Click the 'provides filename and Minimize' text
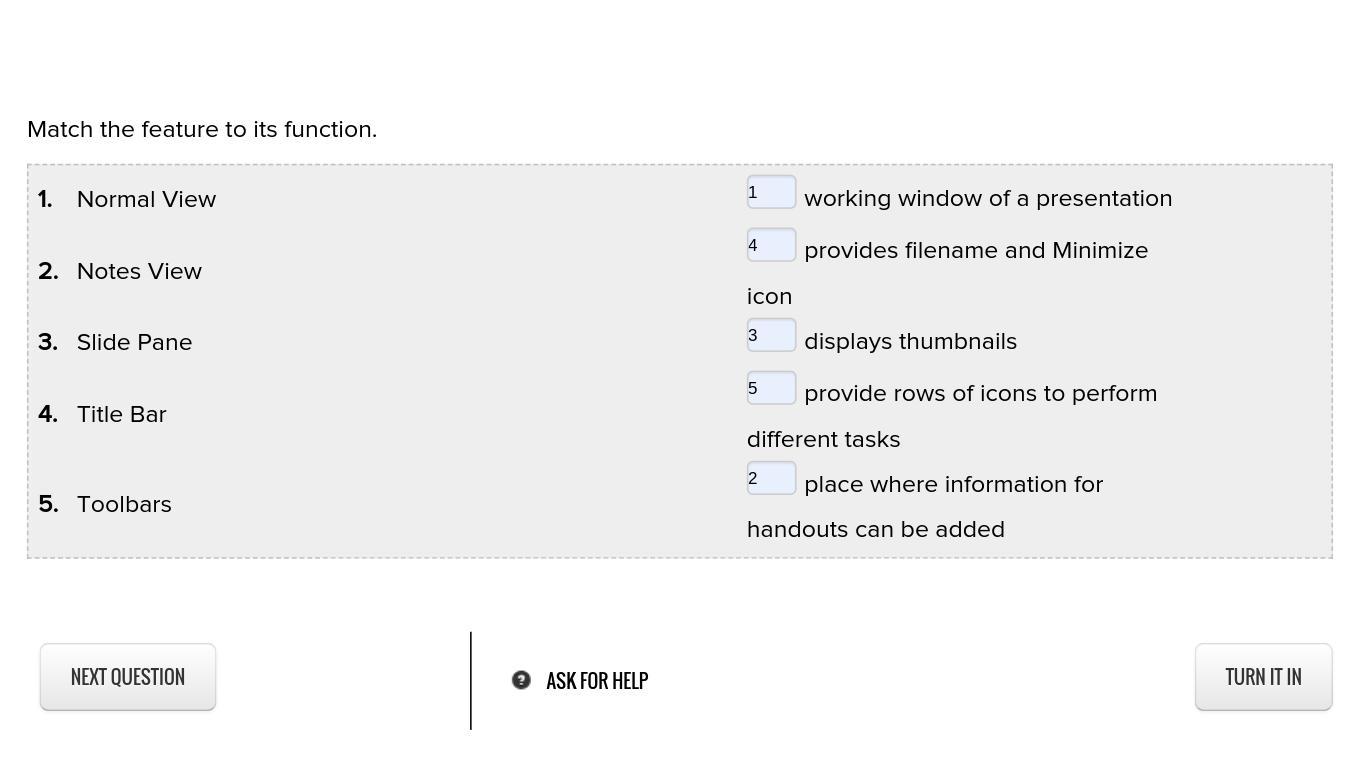Screen dimensions: 1366x768 click(x=976, y=250)
